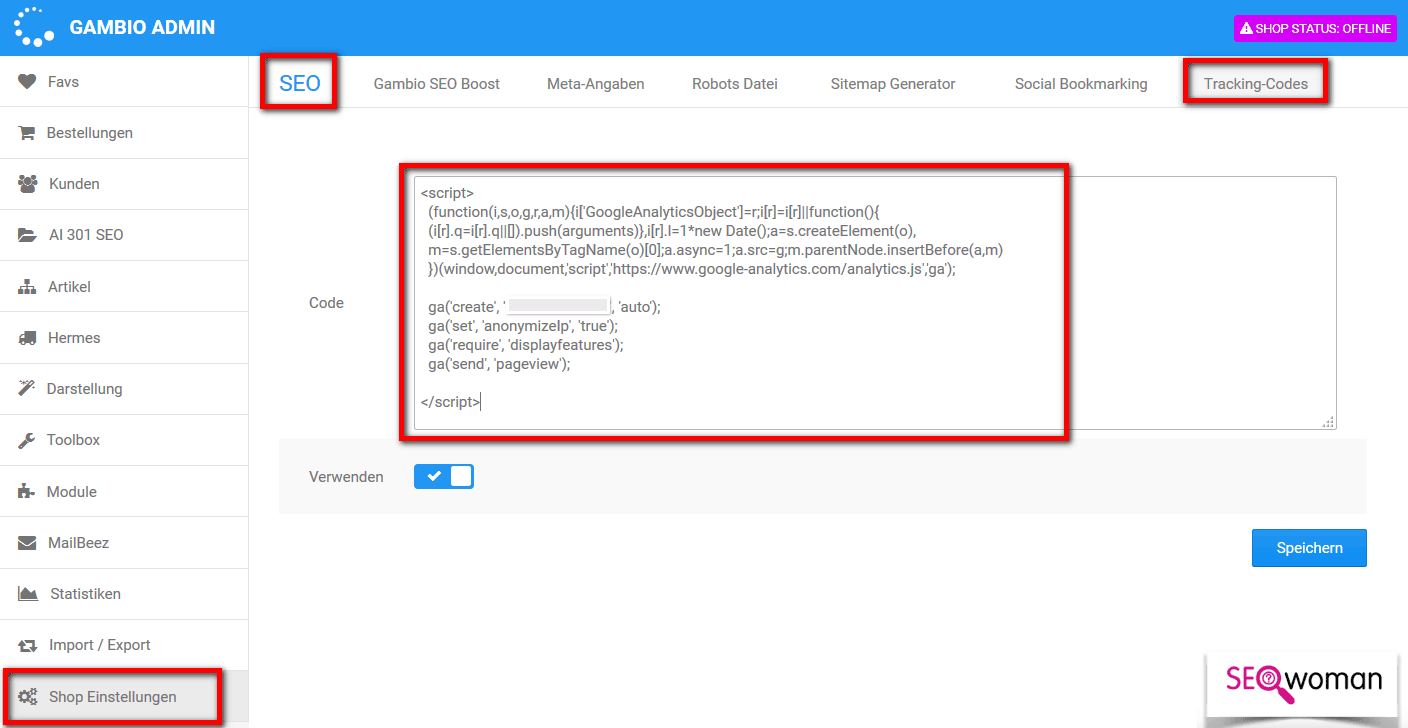Open Shop Einstellungen menu entry
Image resolution: width=1408 pixels, height=728 pixels.
pyautogui.click(x=124, y=697)
